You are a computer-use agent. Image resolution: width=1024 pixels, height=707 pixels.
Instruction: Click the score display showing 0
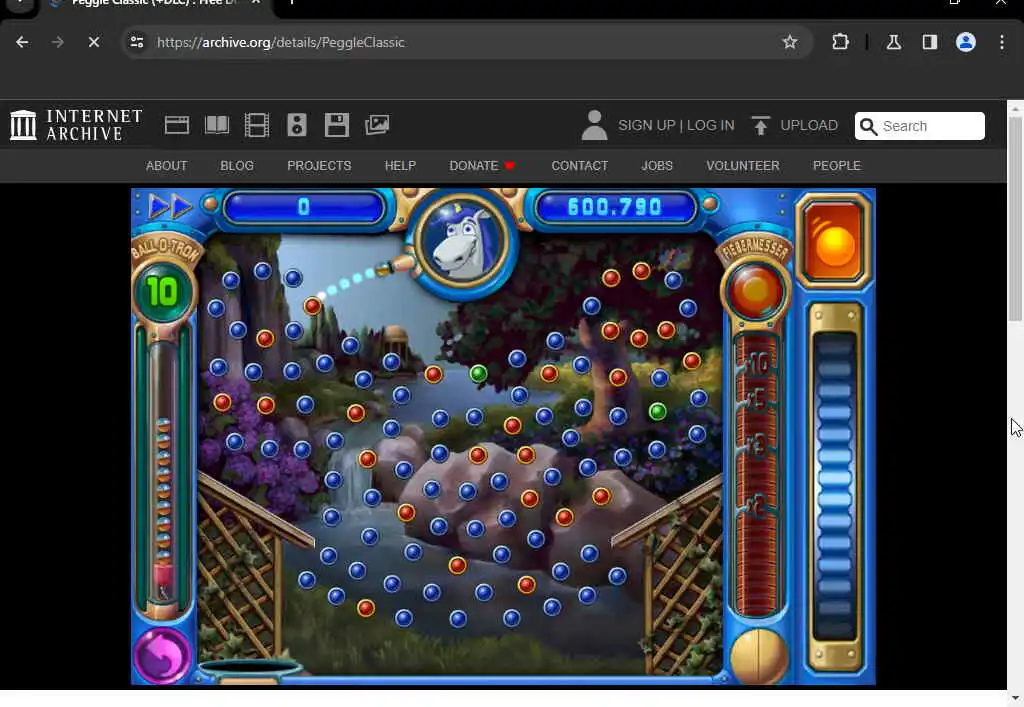304,207
